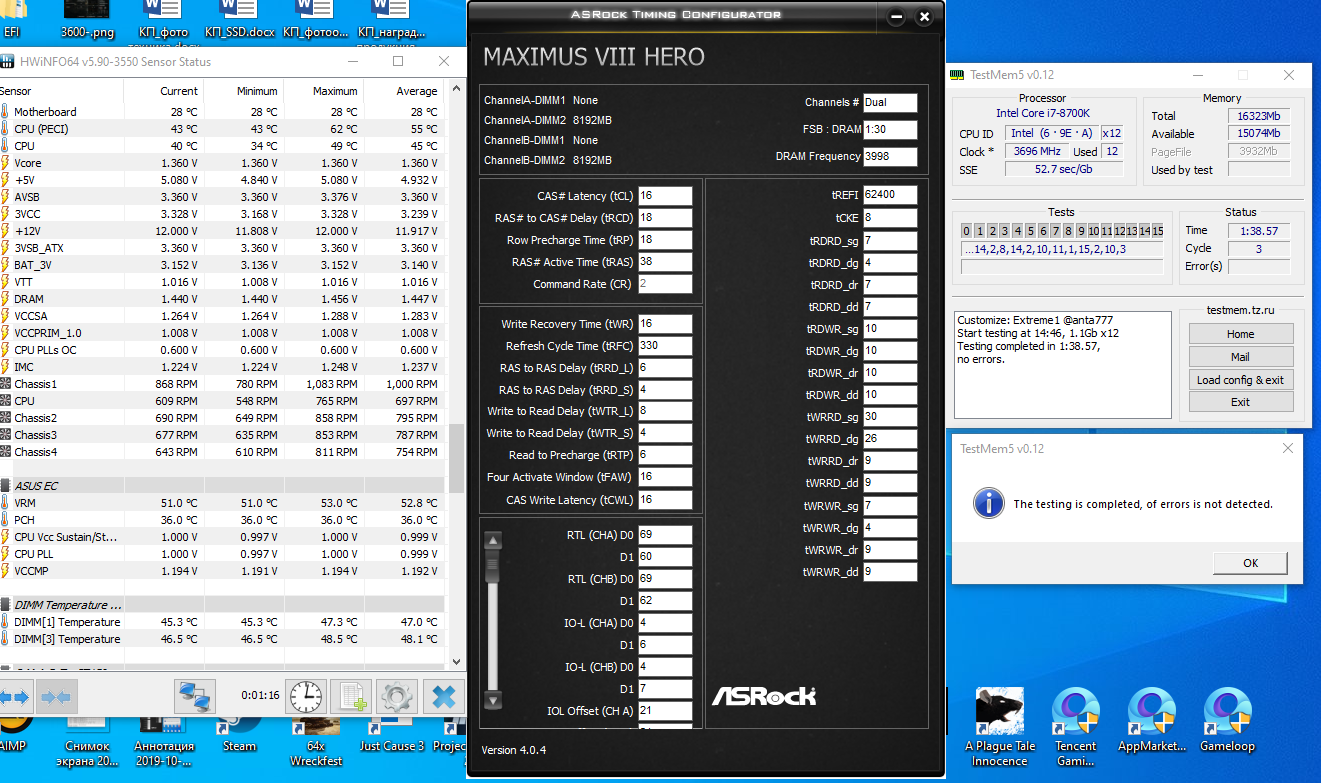Viewport: 1321px width, 783px height.
Task: Click the TestMem5 title bar icon
Action: point(957,75)
